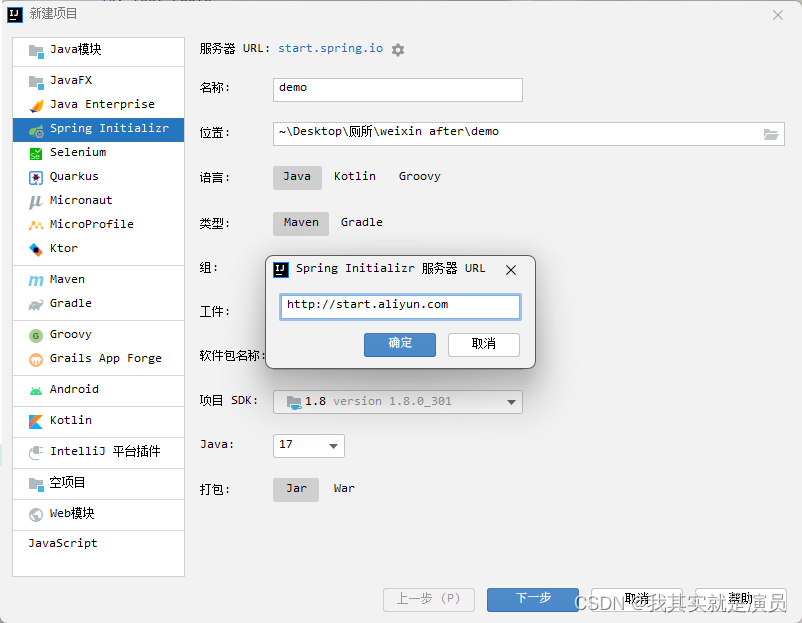Image resolution: width=802 pixels, height=623 pixels.
Task: Click the 空项目 folder icon
Action: (36, 484)
